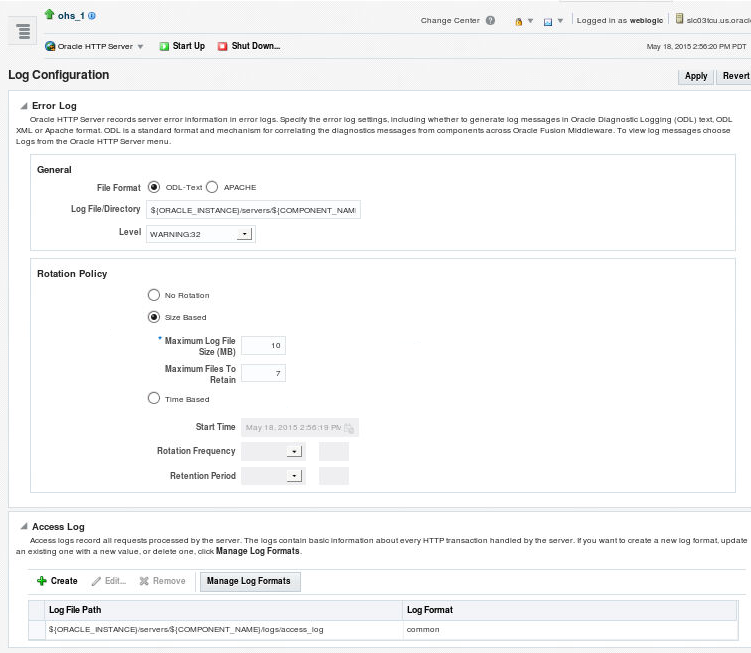Click the Revert button
Image resolution: width=751 pixels, height=653 pixels.
pos(735,76)
